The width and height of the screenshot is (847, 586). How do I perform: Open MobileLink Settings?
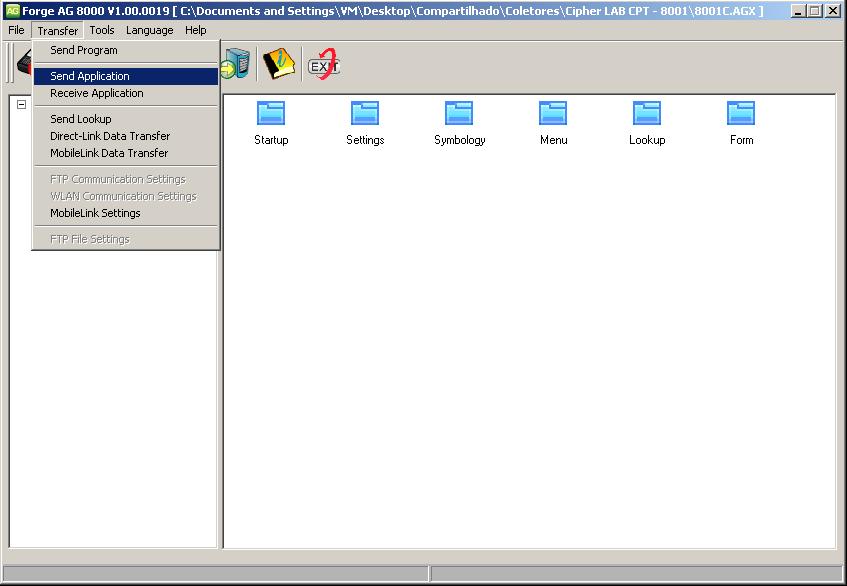[x=126, y=213]
